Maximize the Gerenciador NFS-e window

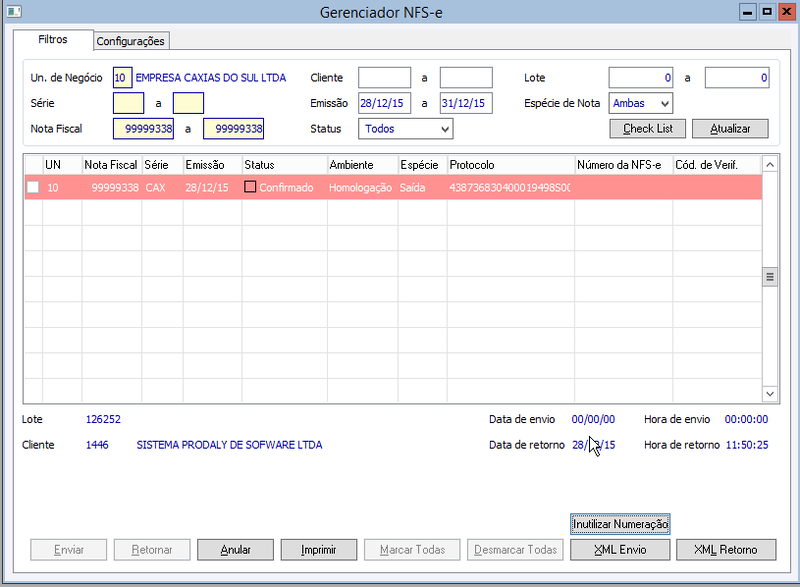coord(767,12)
